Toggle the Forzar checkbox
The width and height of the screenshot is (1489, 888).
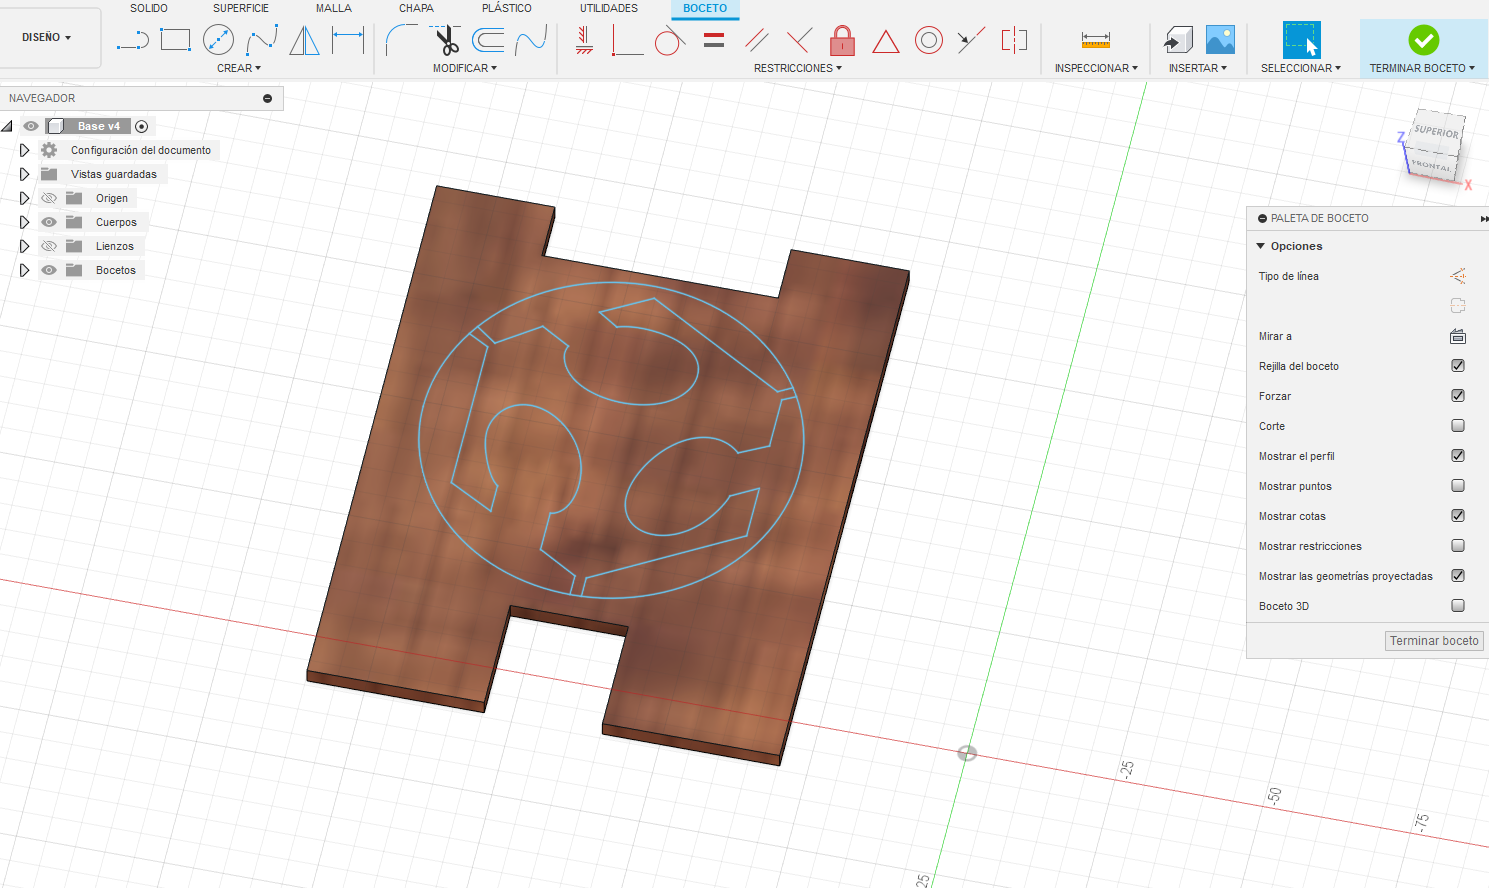coord(1458,396)
